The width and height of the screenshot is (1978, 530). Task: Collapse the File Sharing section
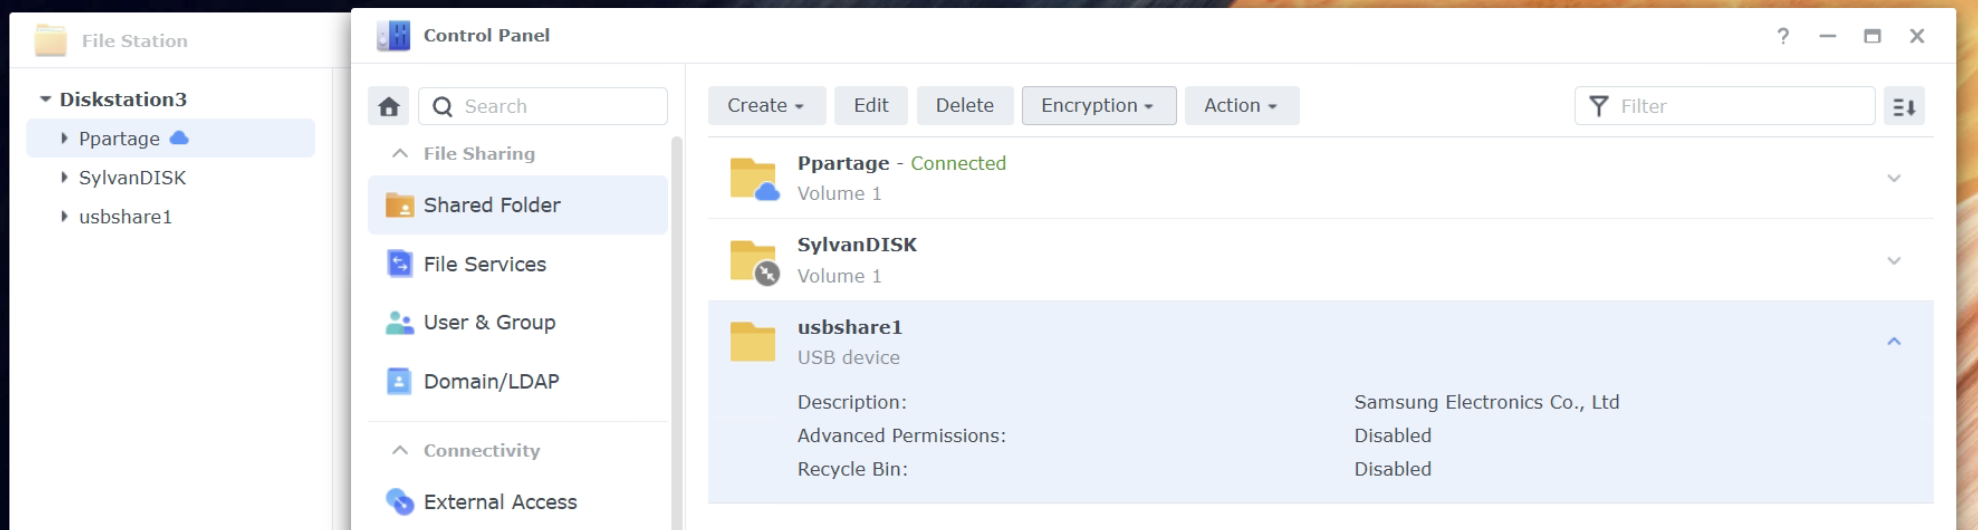[x=400, y=154]
